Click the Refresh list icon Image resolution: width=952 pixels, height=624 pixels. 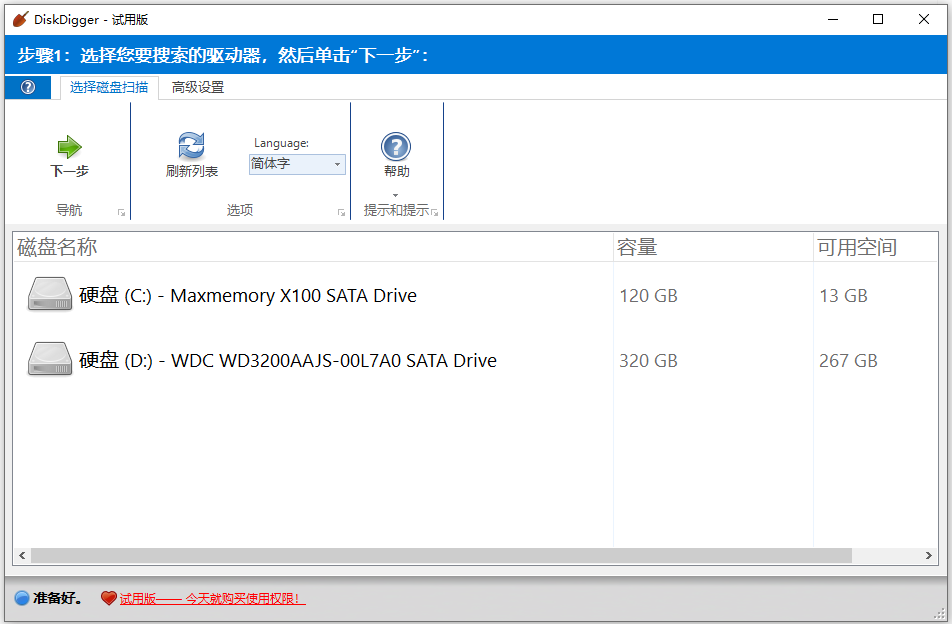click(x=191, y=146)
